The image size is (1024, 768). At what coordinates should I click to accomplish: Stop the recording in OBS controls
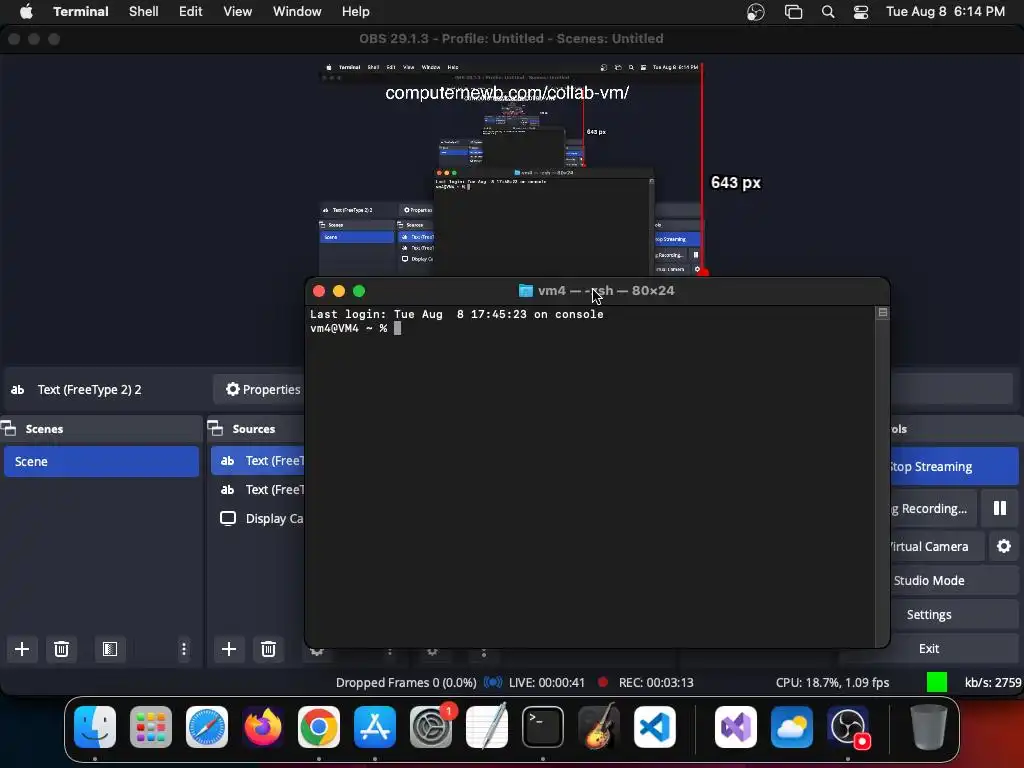[933, 509]
